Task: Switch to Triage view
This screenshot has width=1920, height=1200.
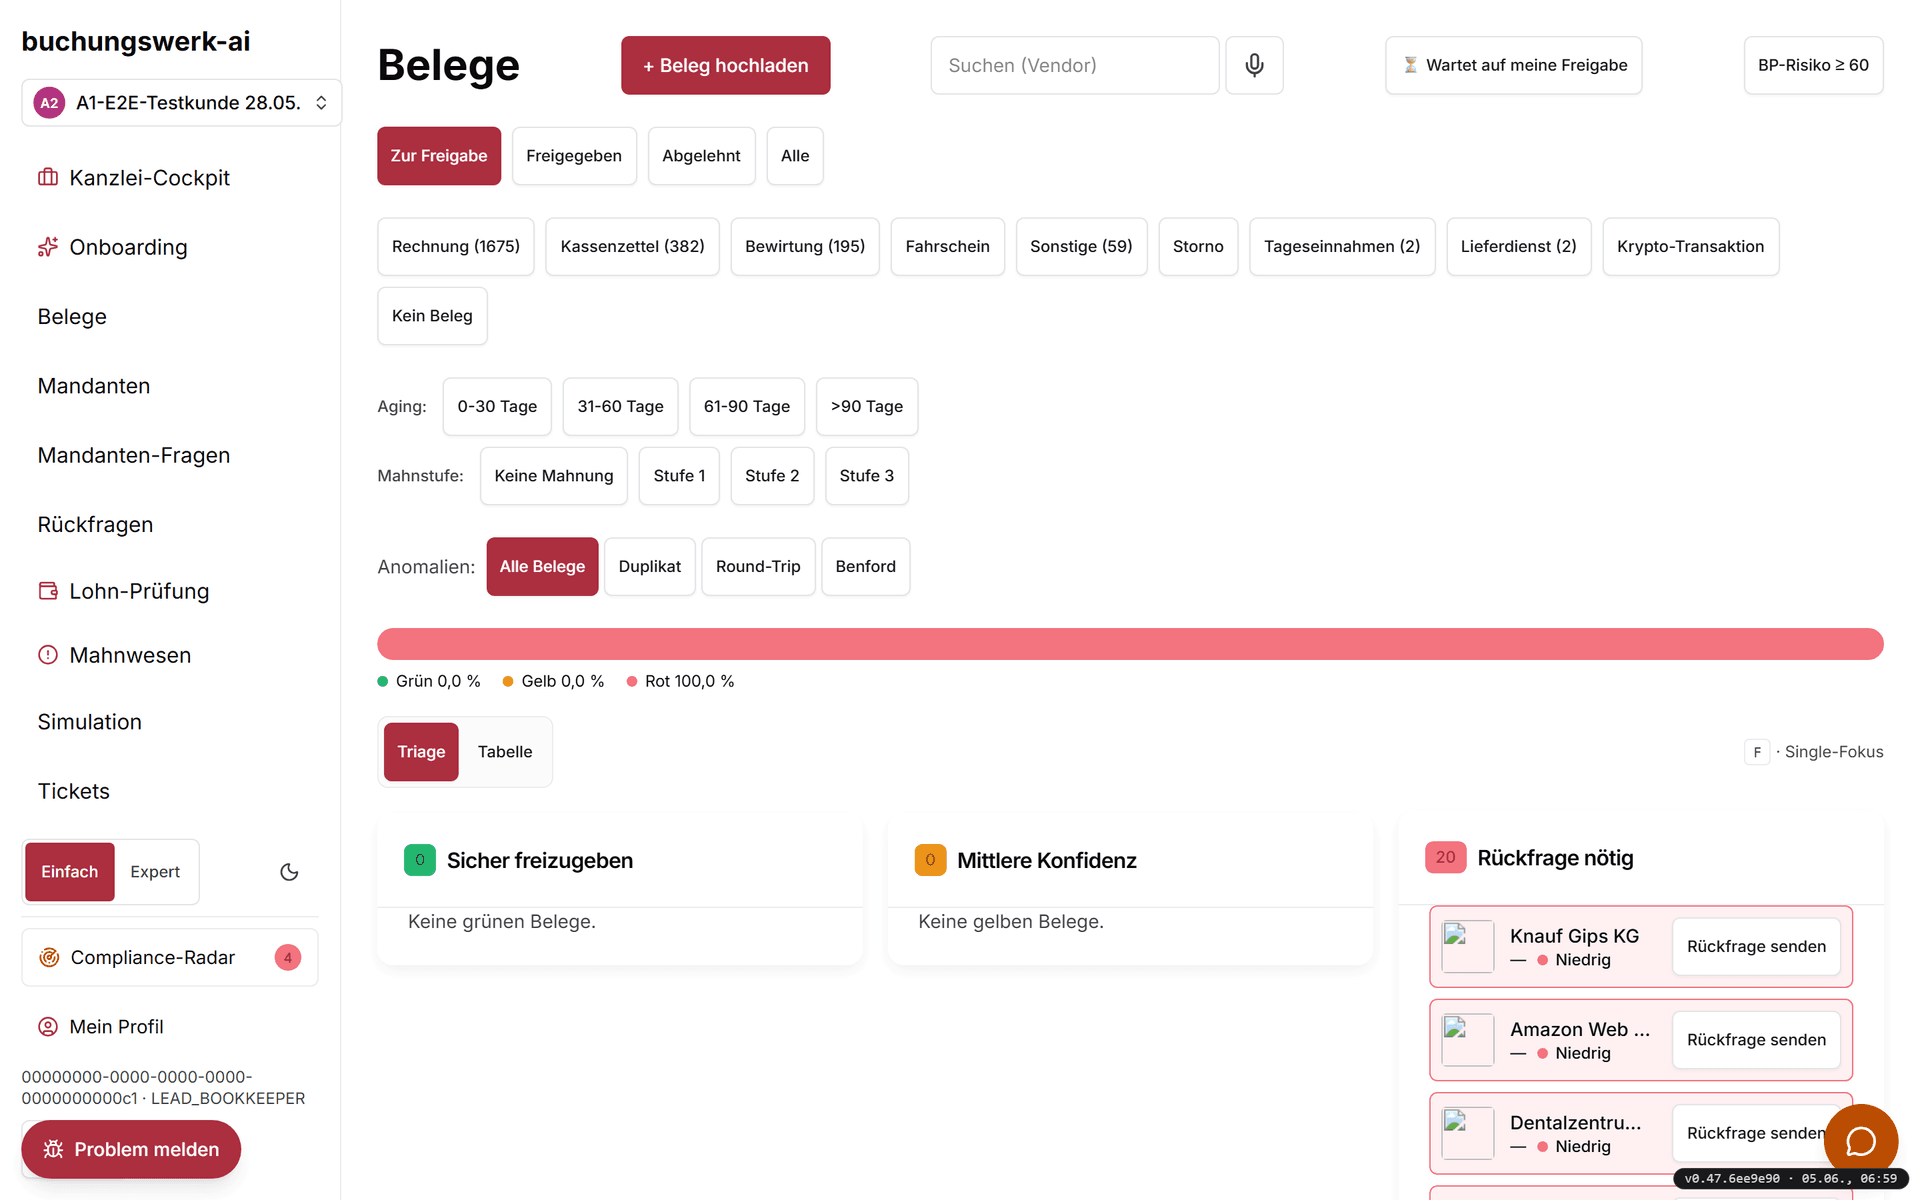Action: [x=421, y=752]
